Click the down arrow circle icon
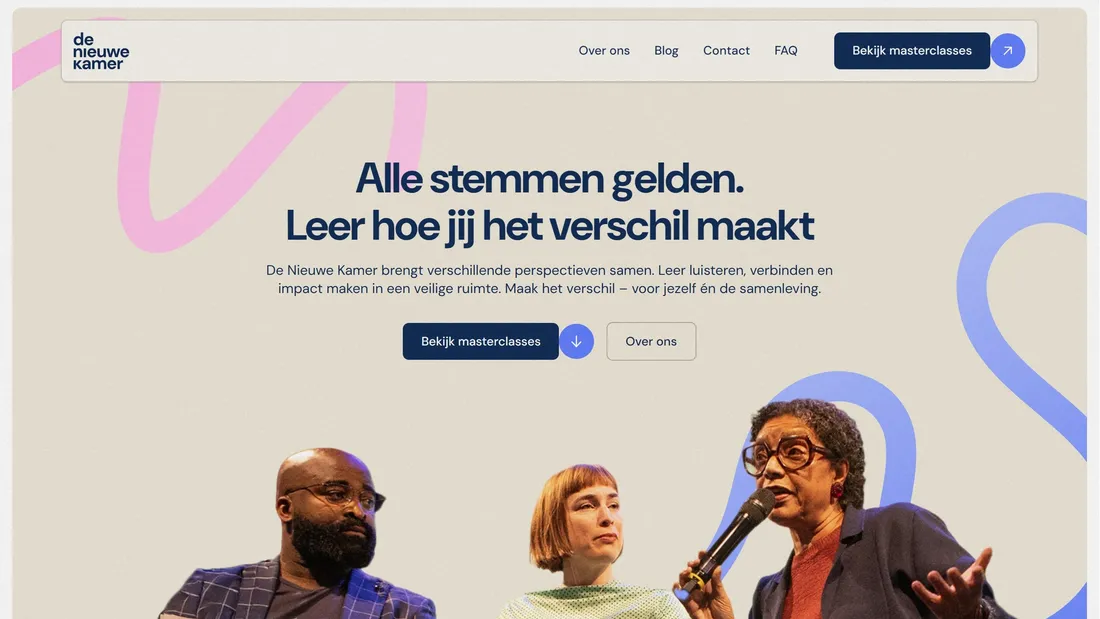 click(576, 341)
